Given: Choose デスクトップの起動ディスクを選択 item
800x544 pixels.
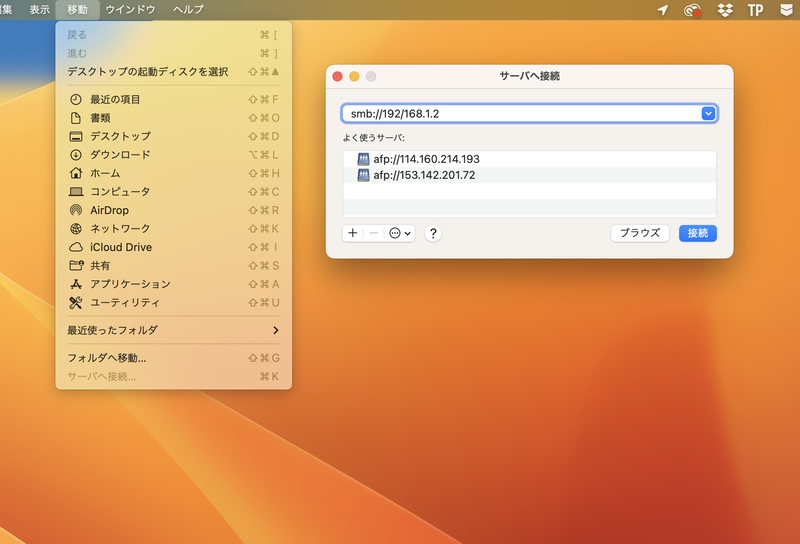Looking at the screenshot, I should pos(173,71).
